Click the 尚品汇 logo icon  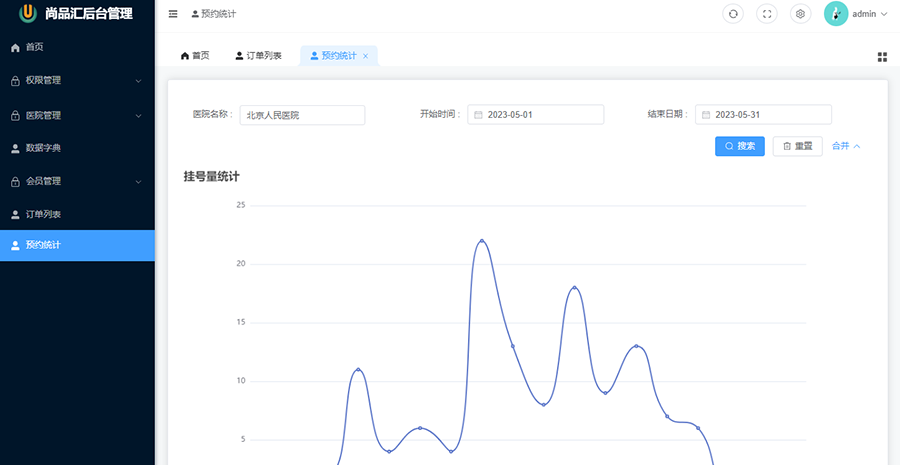[x=28, y=13]
